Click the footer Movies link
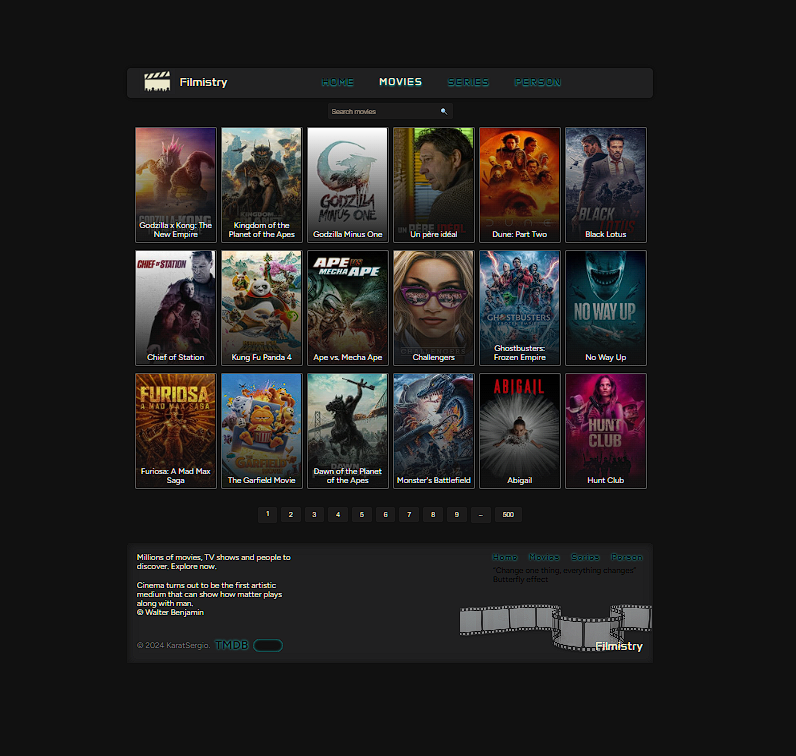The image size is (796, 756). [x=544, y=557]
